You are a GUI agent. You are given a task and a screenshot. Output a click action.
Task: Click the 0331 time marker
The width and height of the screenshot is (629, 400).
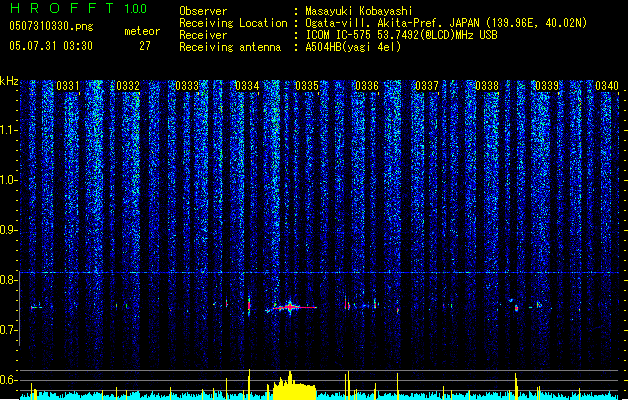(68, 86)
